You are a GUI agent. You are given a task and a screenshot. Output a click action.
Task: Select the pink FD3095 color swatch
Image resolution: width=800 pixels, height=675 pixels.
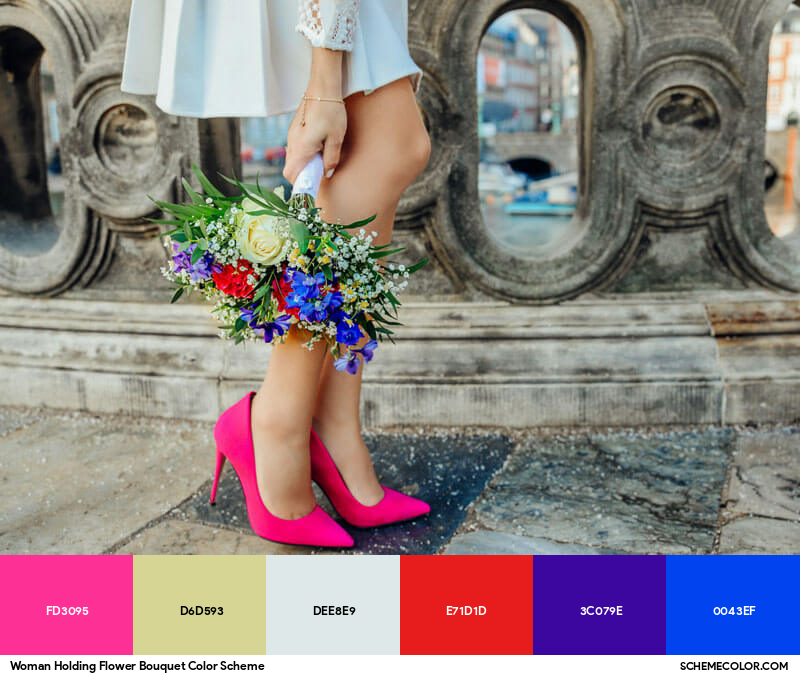tap(66, 605)
